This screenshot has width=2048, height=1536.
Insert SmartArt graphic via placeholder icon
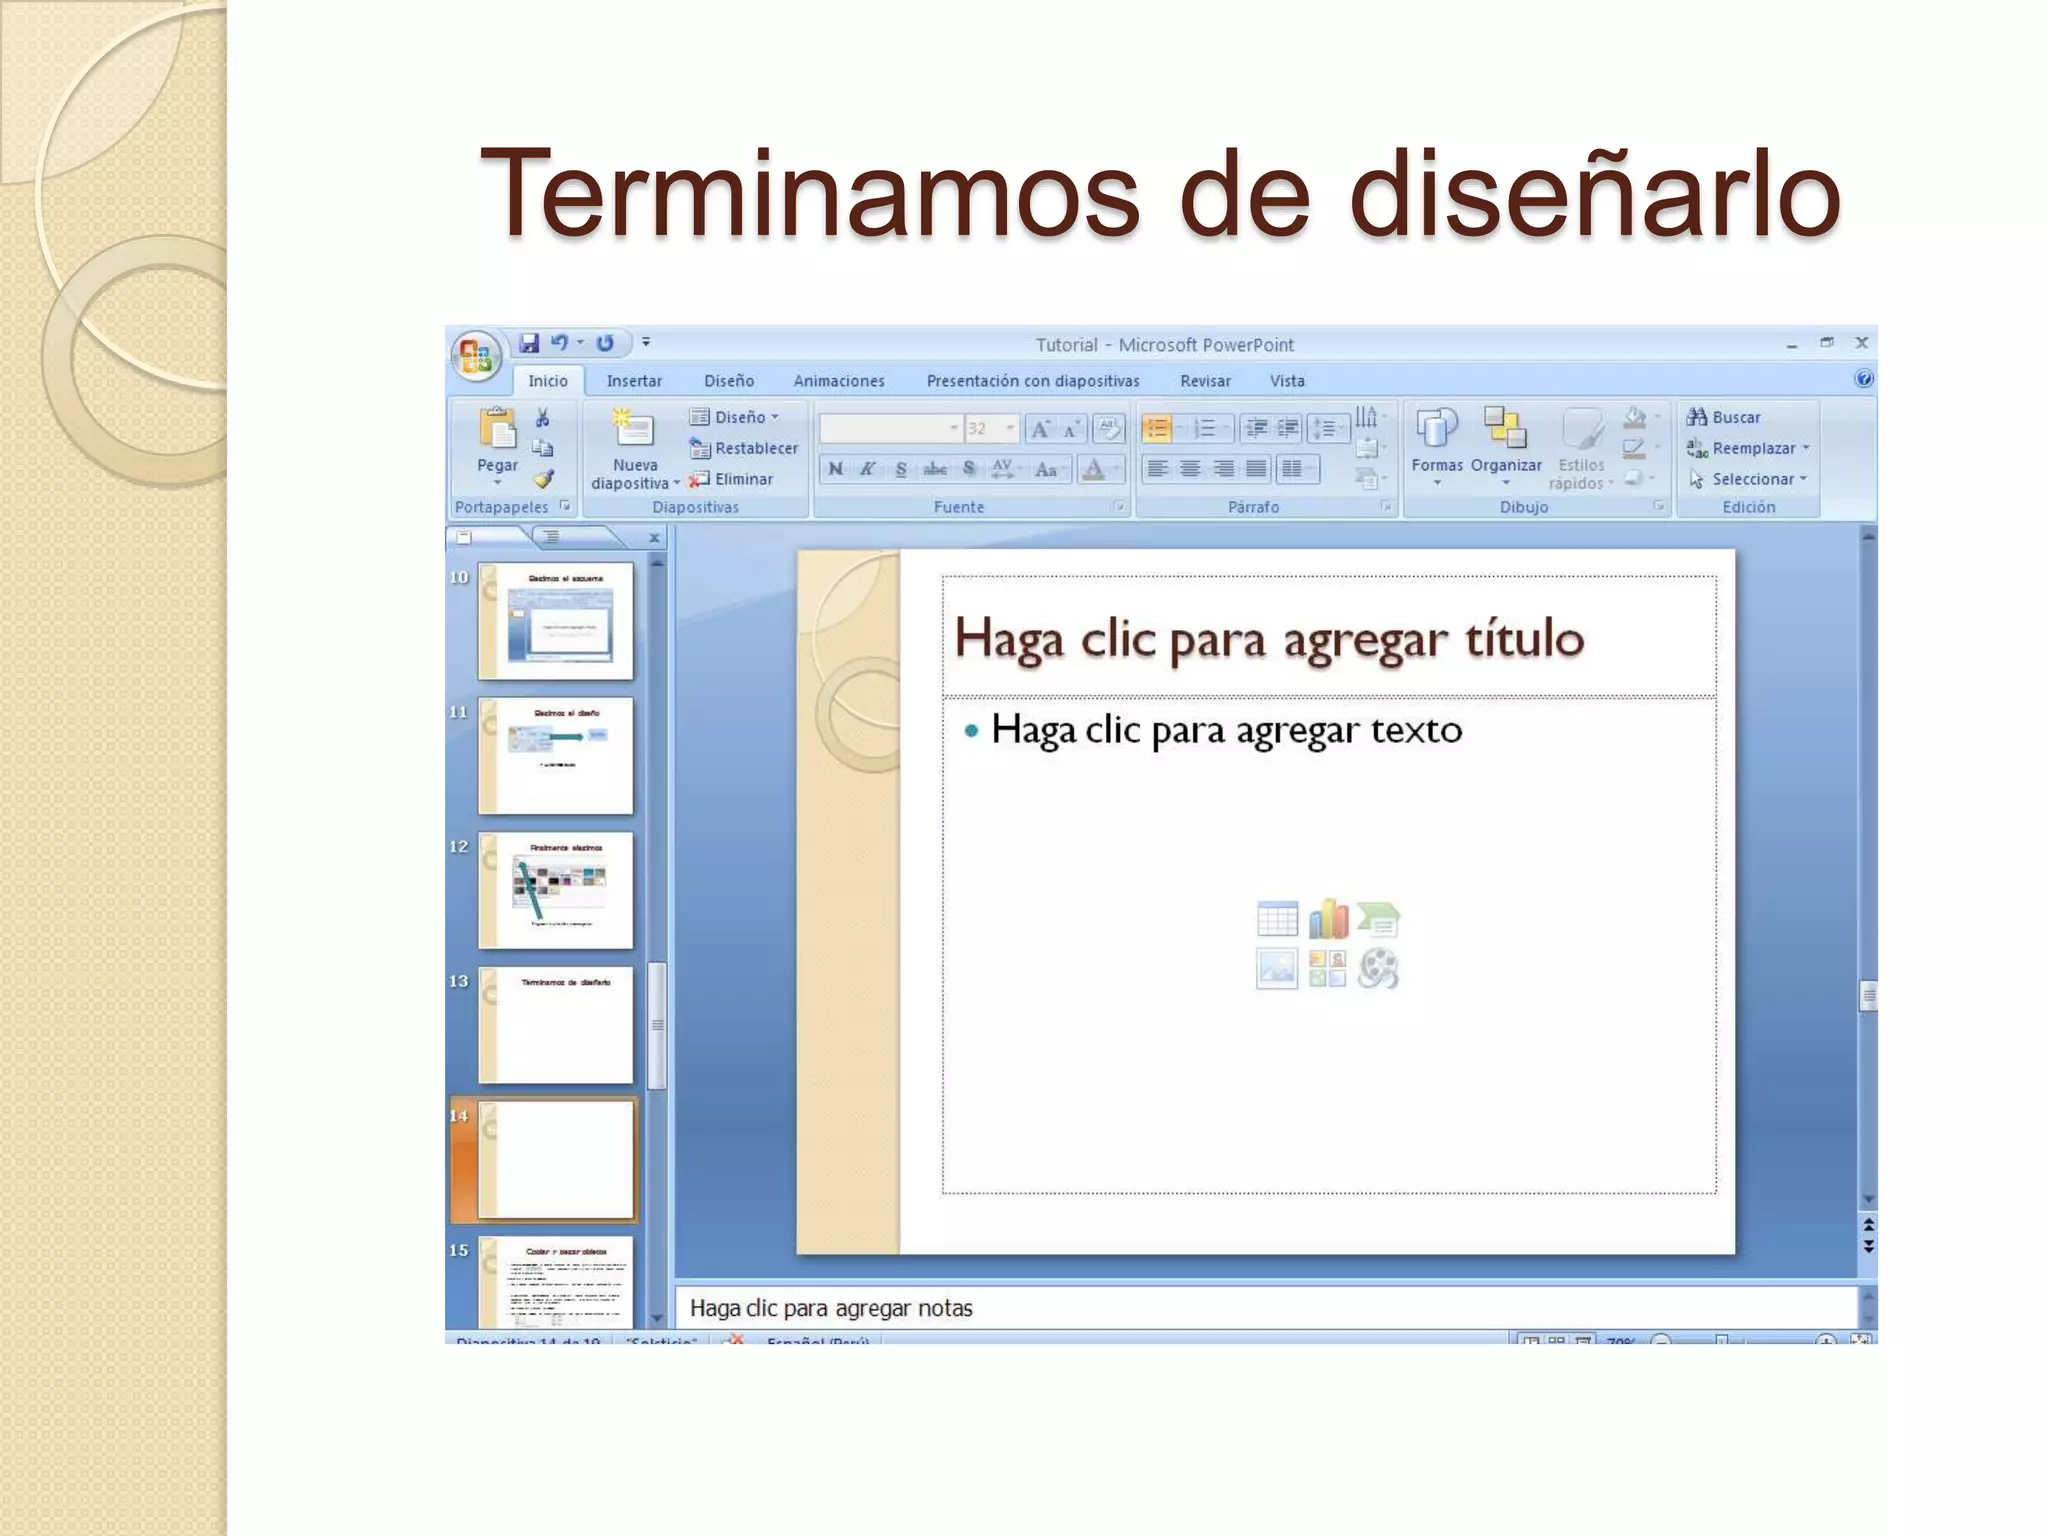(x=1378, y=919)
